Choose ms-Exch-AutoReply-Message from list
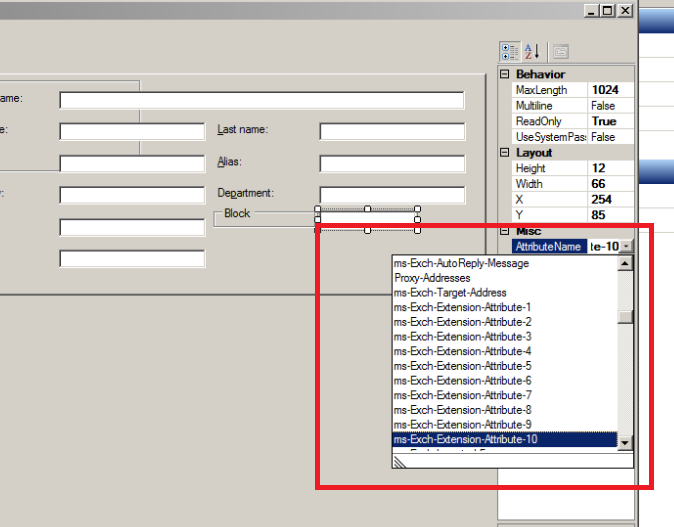 [x=505, y=263]
